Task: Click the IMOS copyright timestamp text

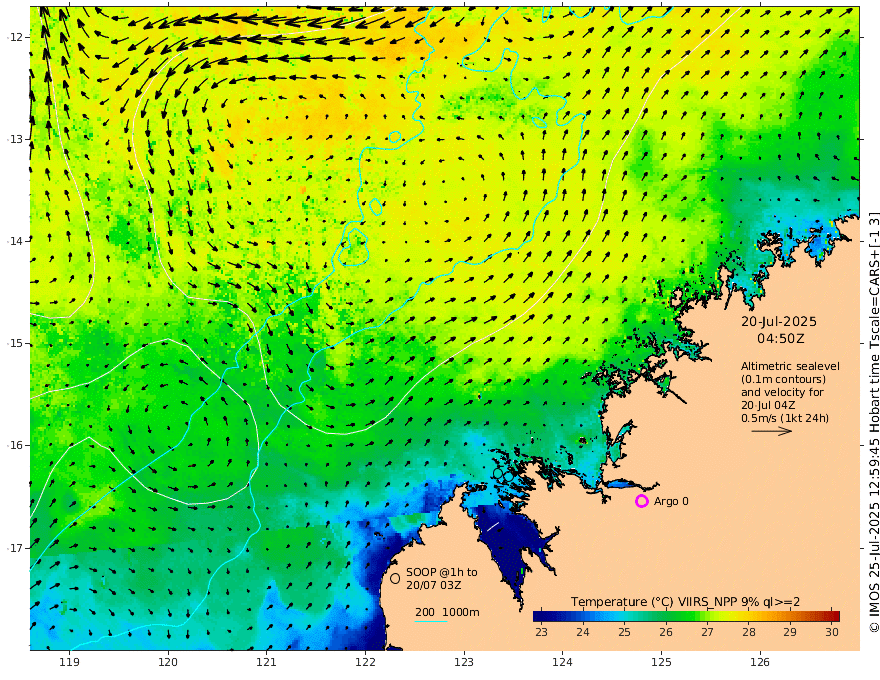Action: [x=874, y=422]
